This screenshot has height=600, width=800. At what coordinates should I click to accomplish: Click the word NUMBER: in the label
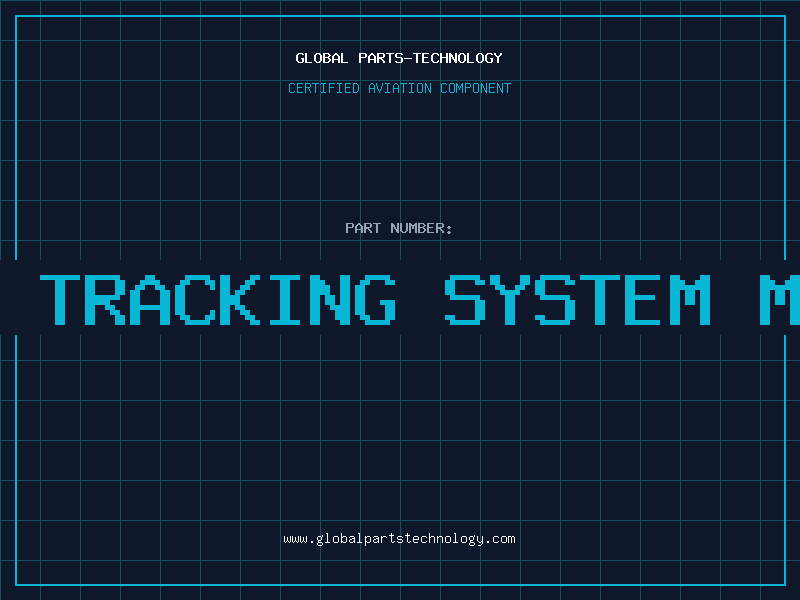[422, 228]
